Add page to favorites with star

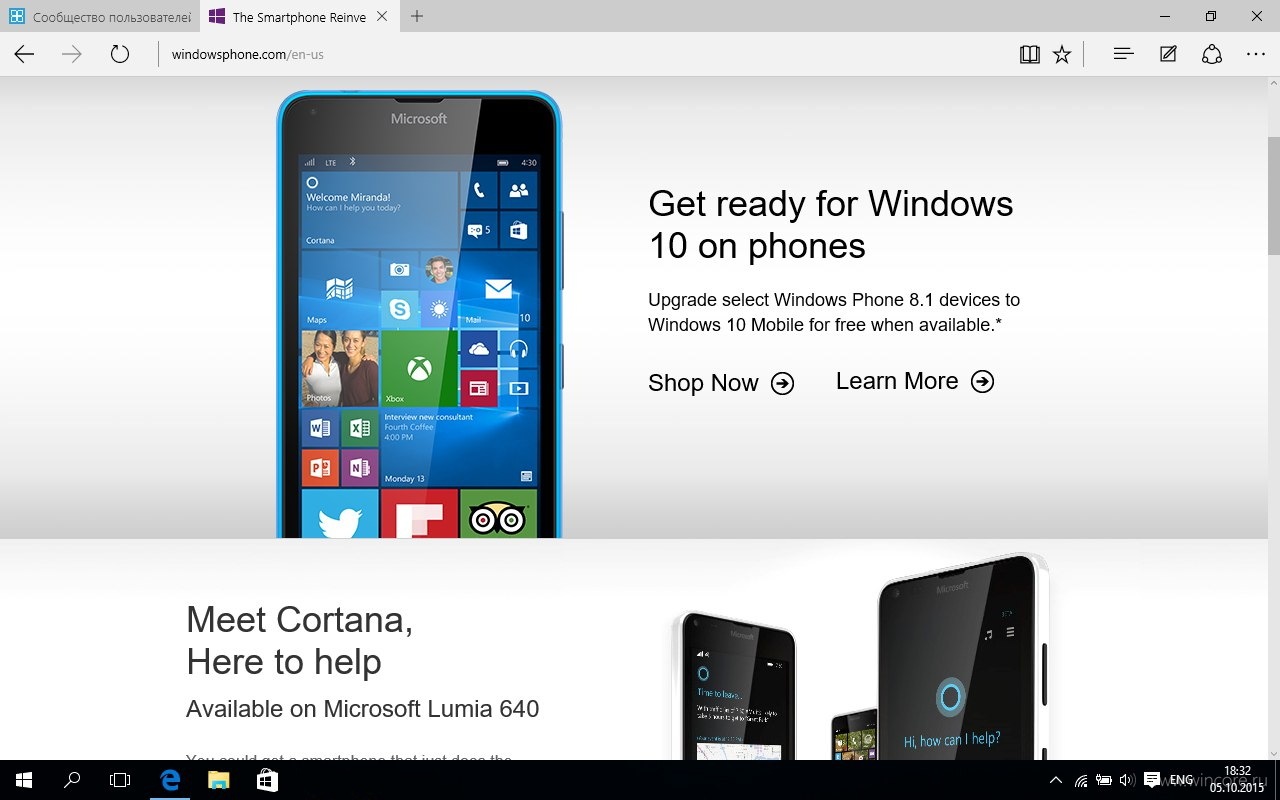point(1062,55)
